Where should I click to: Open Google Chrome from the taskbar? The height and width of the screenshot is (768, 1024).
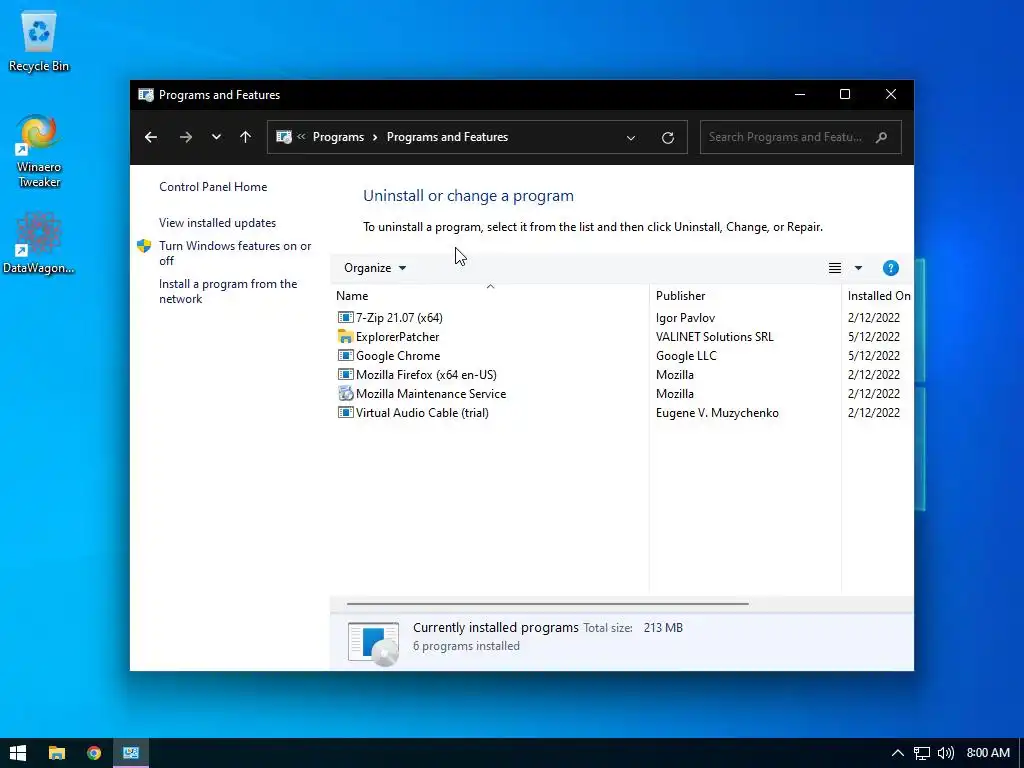coord(94,753)
